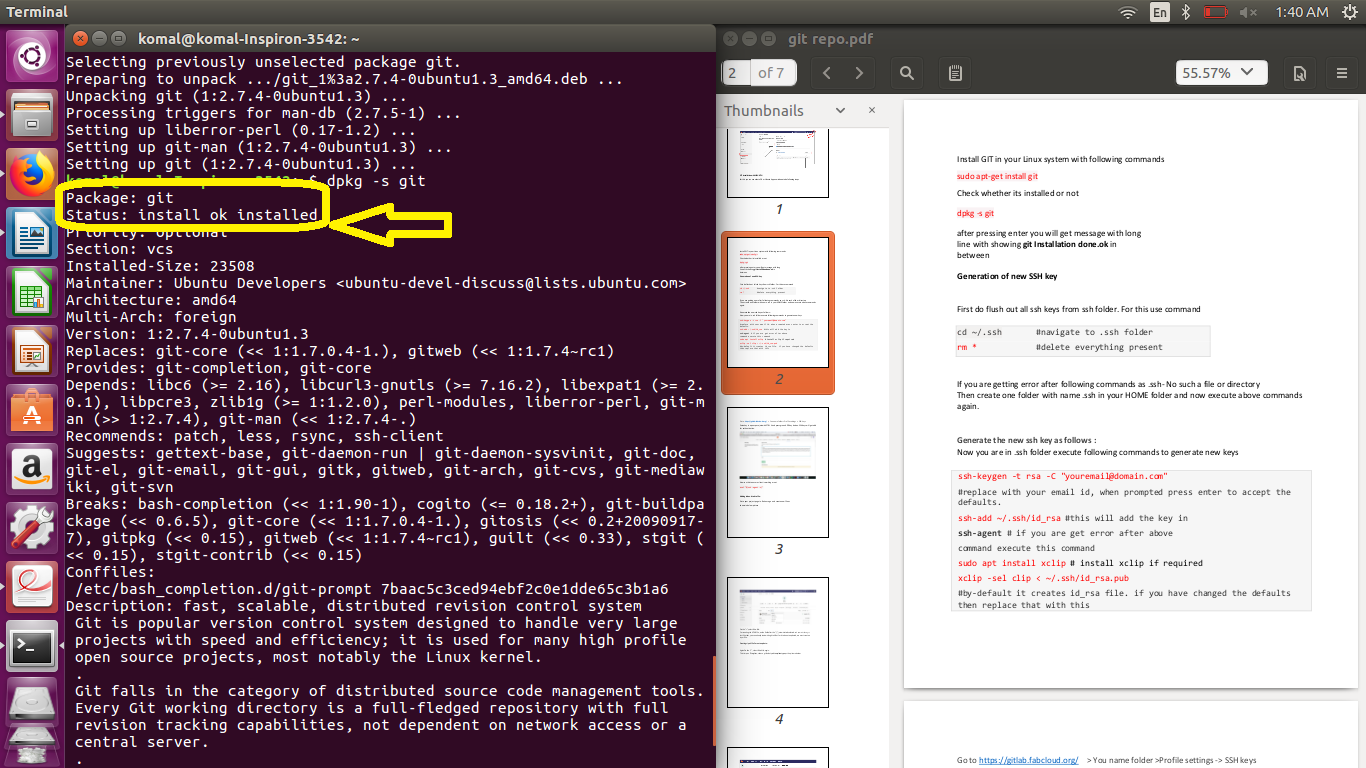The width and height of the screenshot is (1366, 768).
Task: Click 'Multi-Arch: foreign' terminal line
Action: (151, 317)
